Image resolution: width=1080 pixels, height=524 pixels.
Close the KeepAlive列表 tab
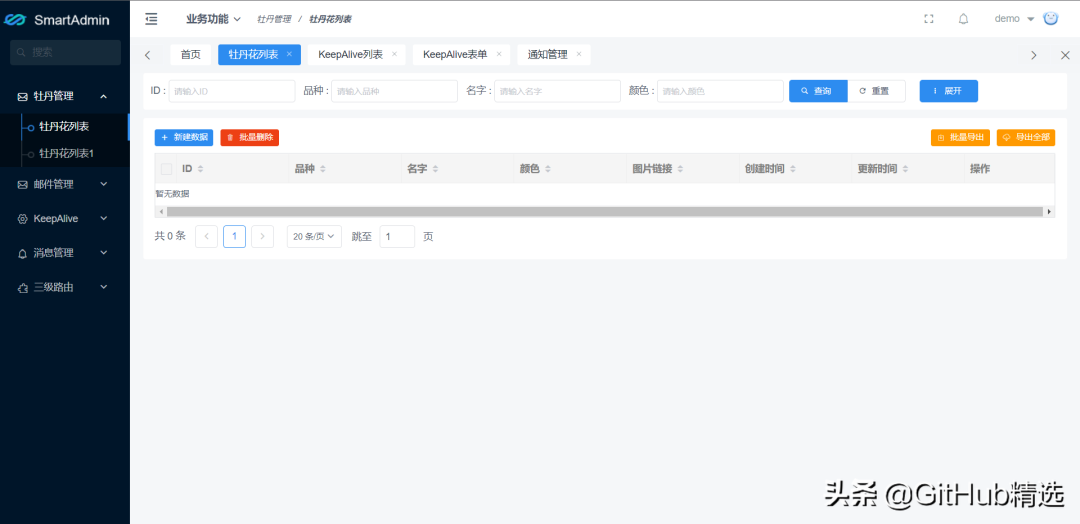click(x=394, y=54)
